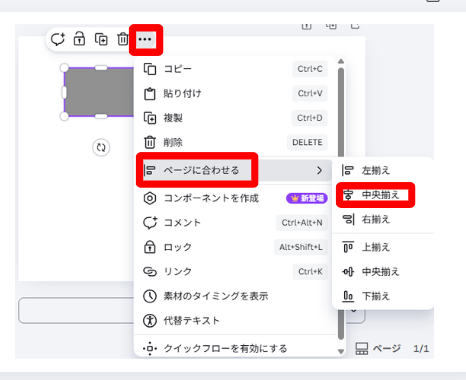
Task: Click the scrollbar down arrow
Action: click(x=341, y=351)
